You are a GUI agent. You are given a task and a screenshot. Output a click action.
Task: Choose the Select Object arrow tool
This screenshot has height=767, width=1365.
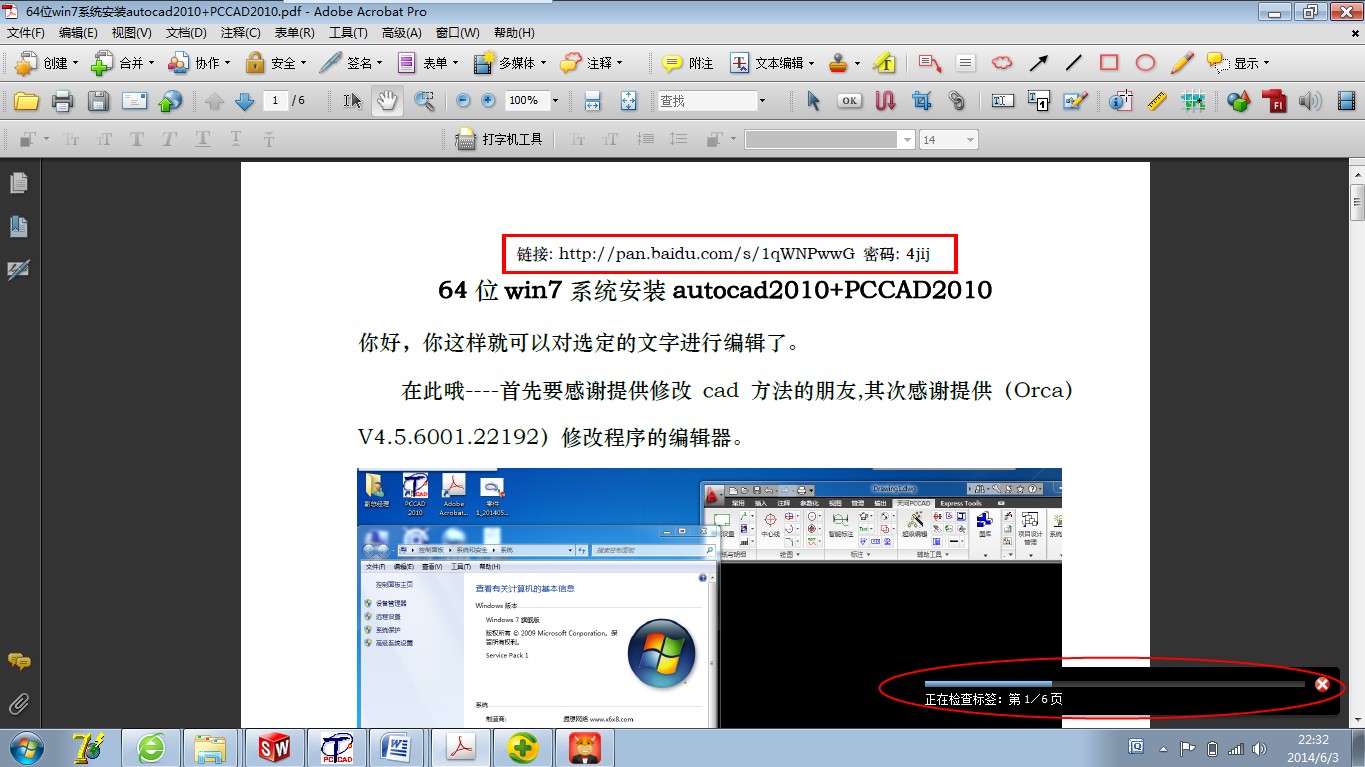[813, 101]
